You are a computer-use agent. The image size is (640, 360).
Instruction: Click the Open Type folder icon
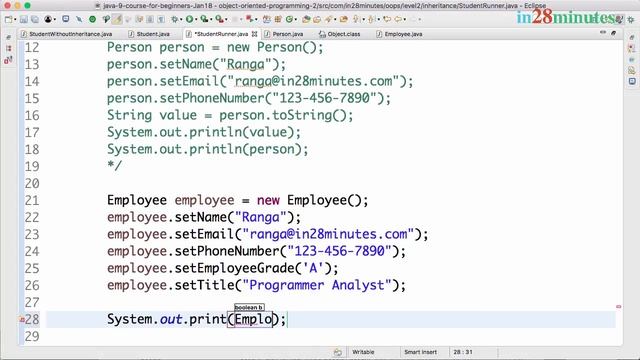306,19
